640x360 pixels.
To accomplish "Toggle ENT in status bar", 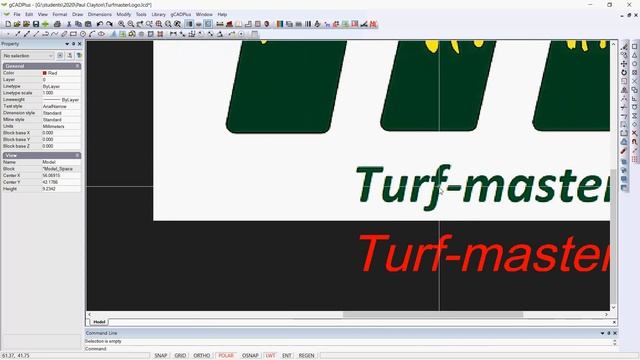I will click(287, 356).
